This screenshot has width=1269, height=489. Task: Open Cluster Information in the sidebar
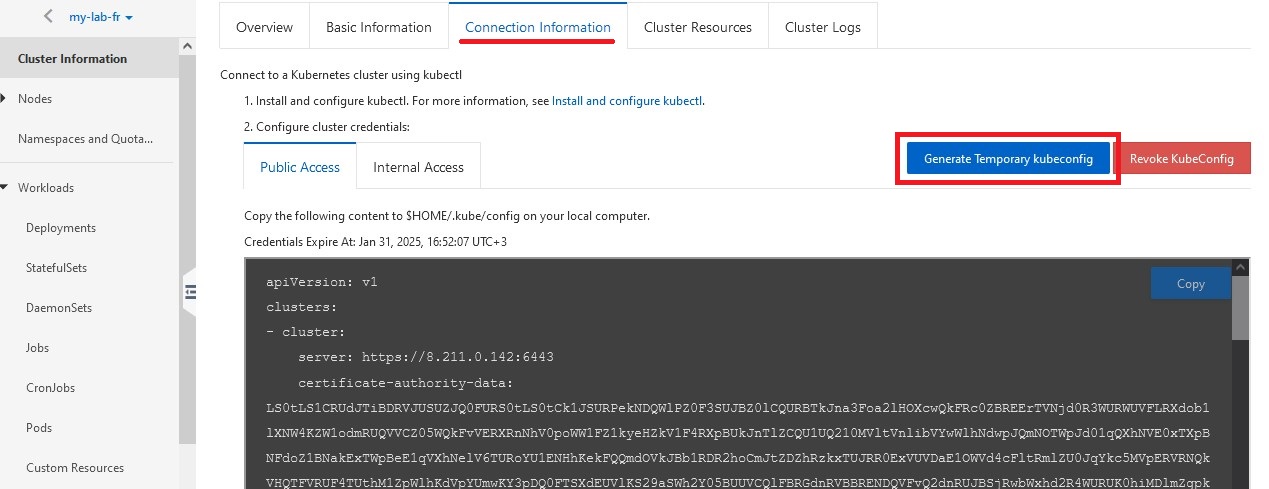pyautogui.click(x=72, y=59)
